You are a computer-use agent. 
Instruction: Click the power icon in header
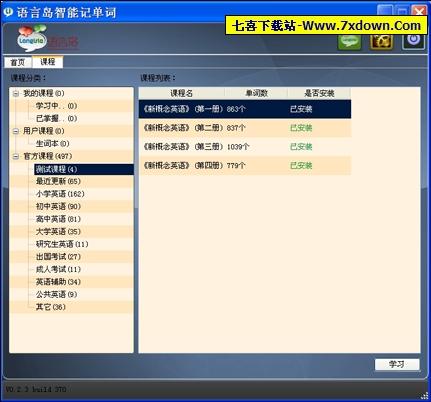click(413, 41)
